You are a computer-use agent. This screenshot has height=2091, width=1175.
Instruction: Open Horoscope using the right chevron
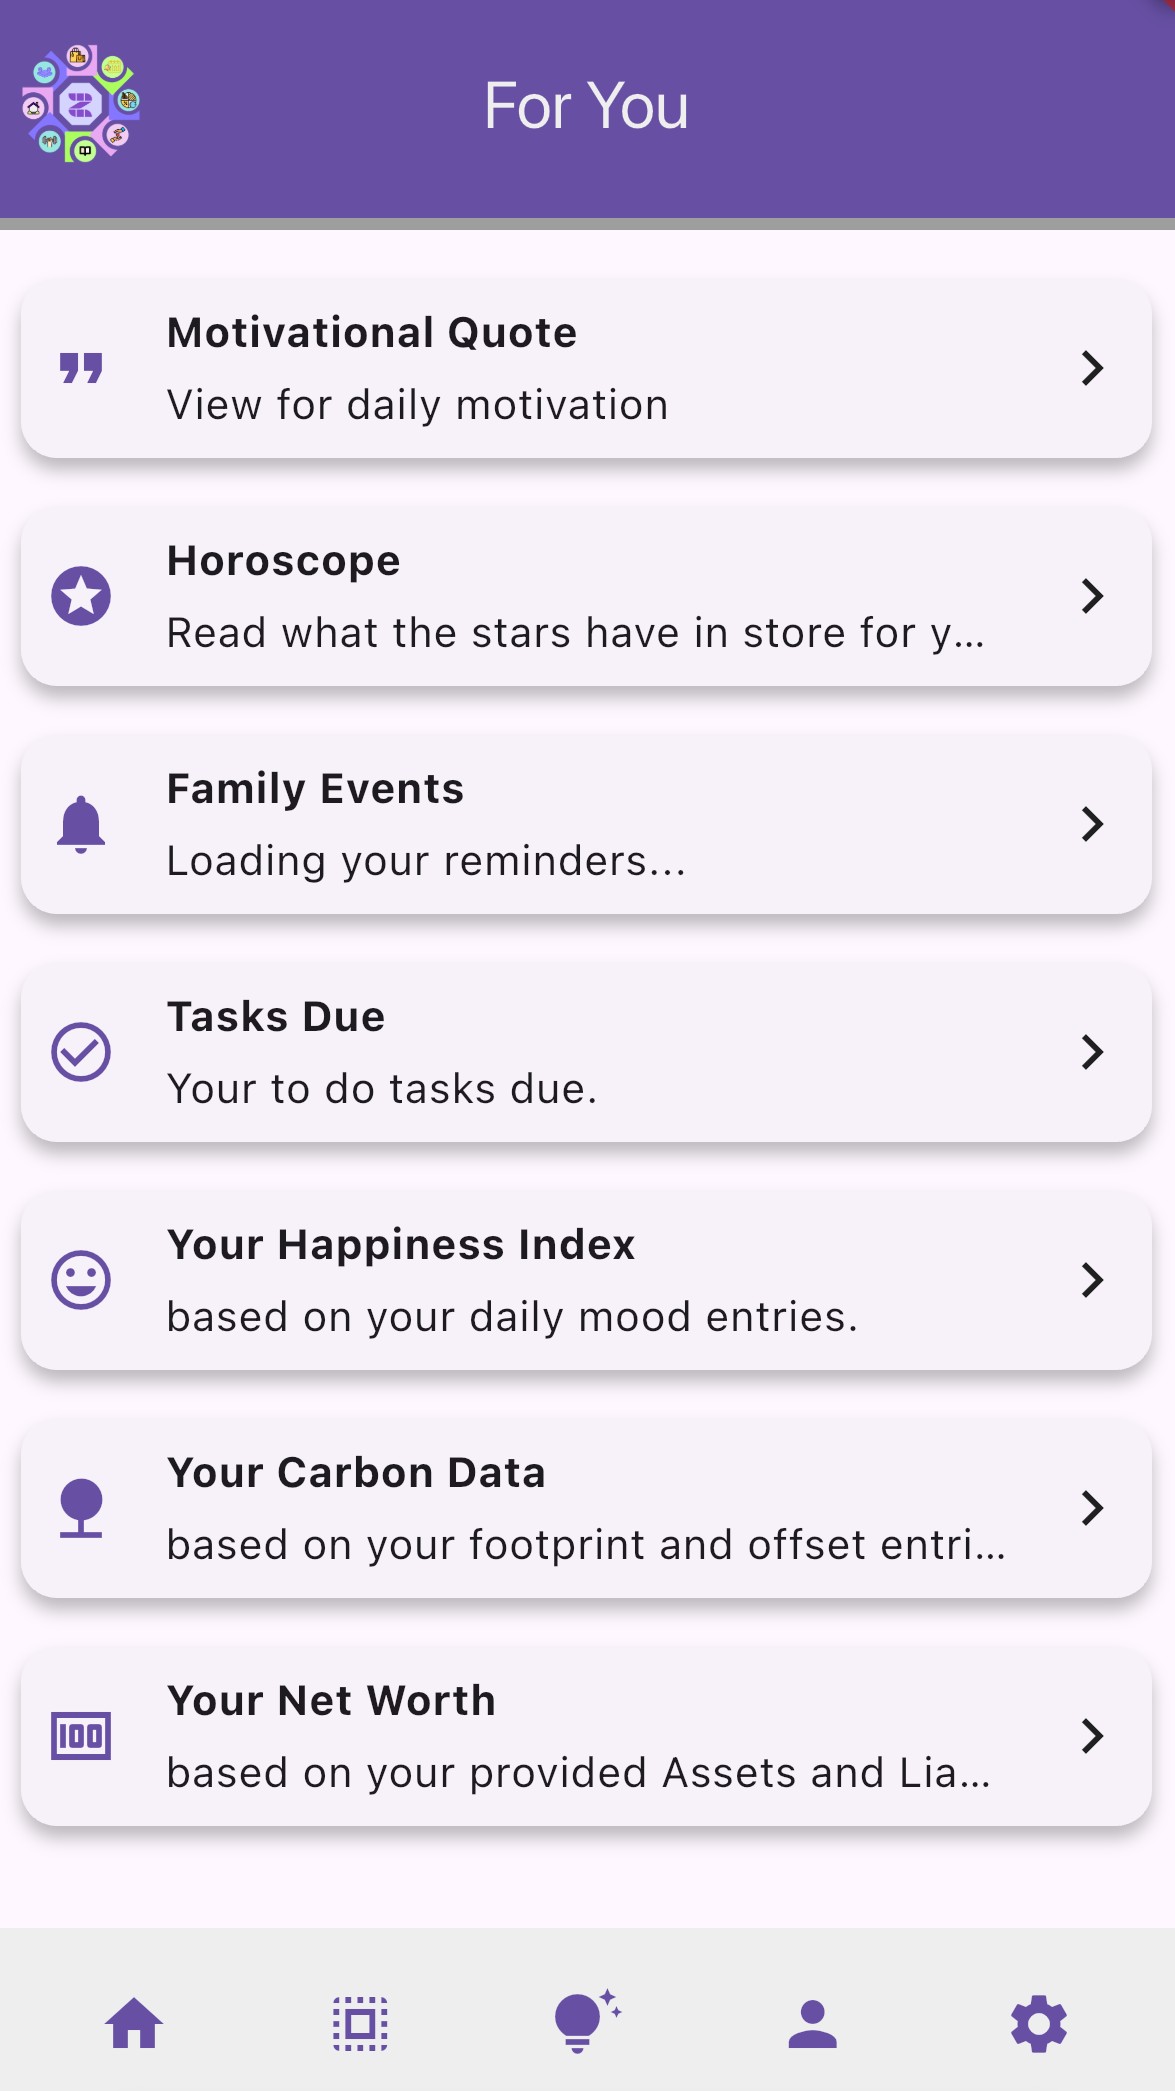[x=1092, y=596]
